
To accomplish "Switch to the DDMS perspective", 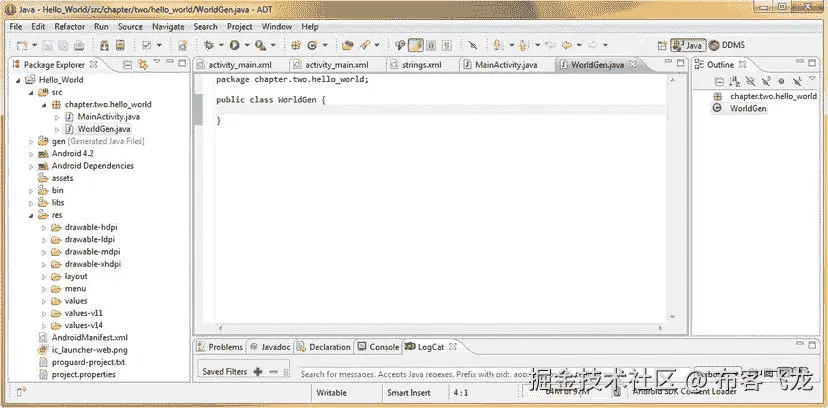I will (728, 45).
